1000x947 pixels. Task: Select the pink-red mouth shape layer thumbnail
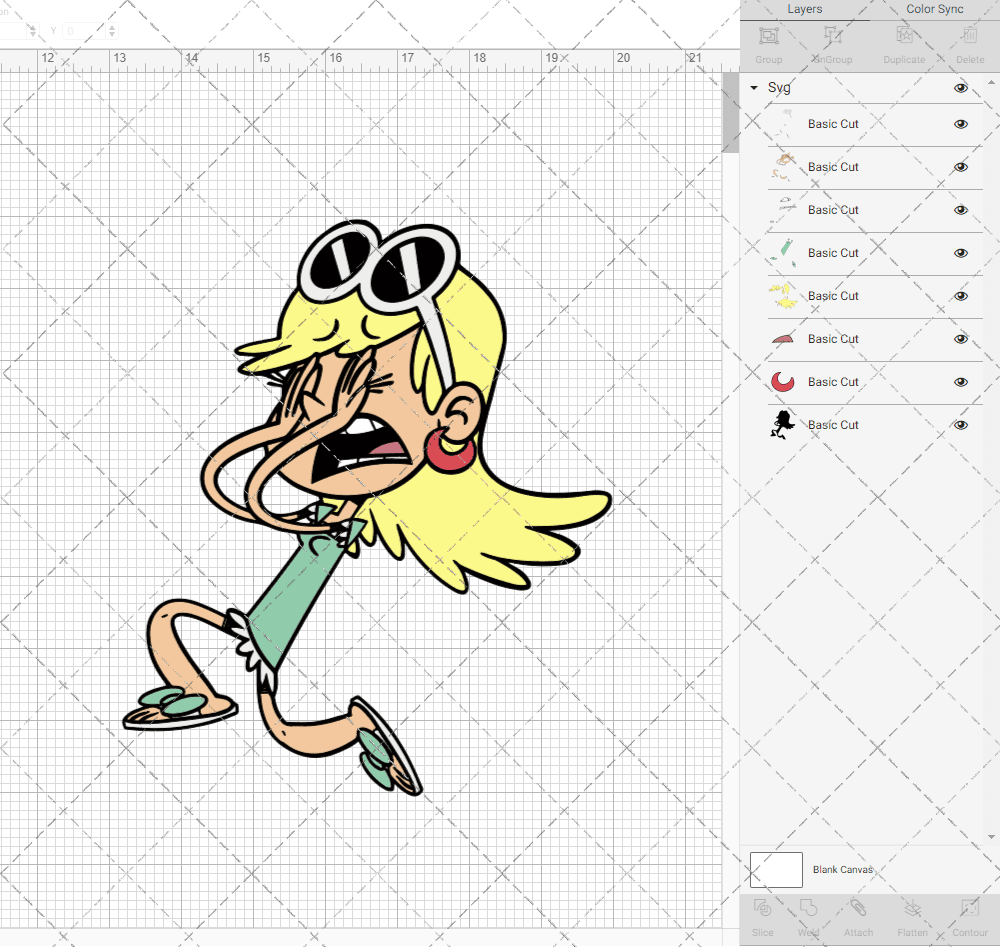[783, 339]
